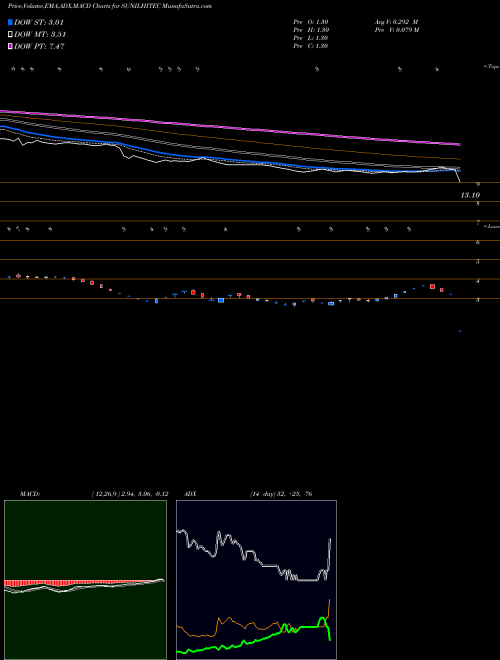
Task: Click the chart title mentioning SUNILHITEC MunafaSutra.com
Action: tap(110, 6)
